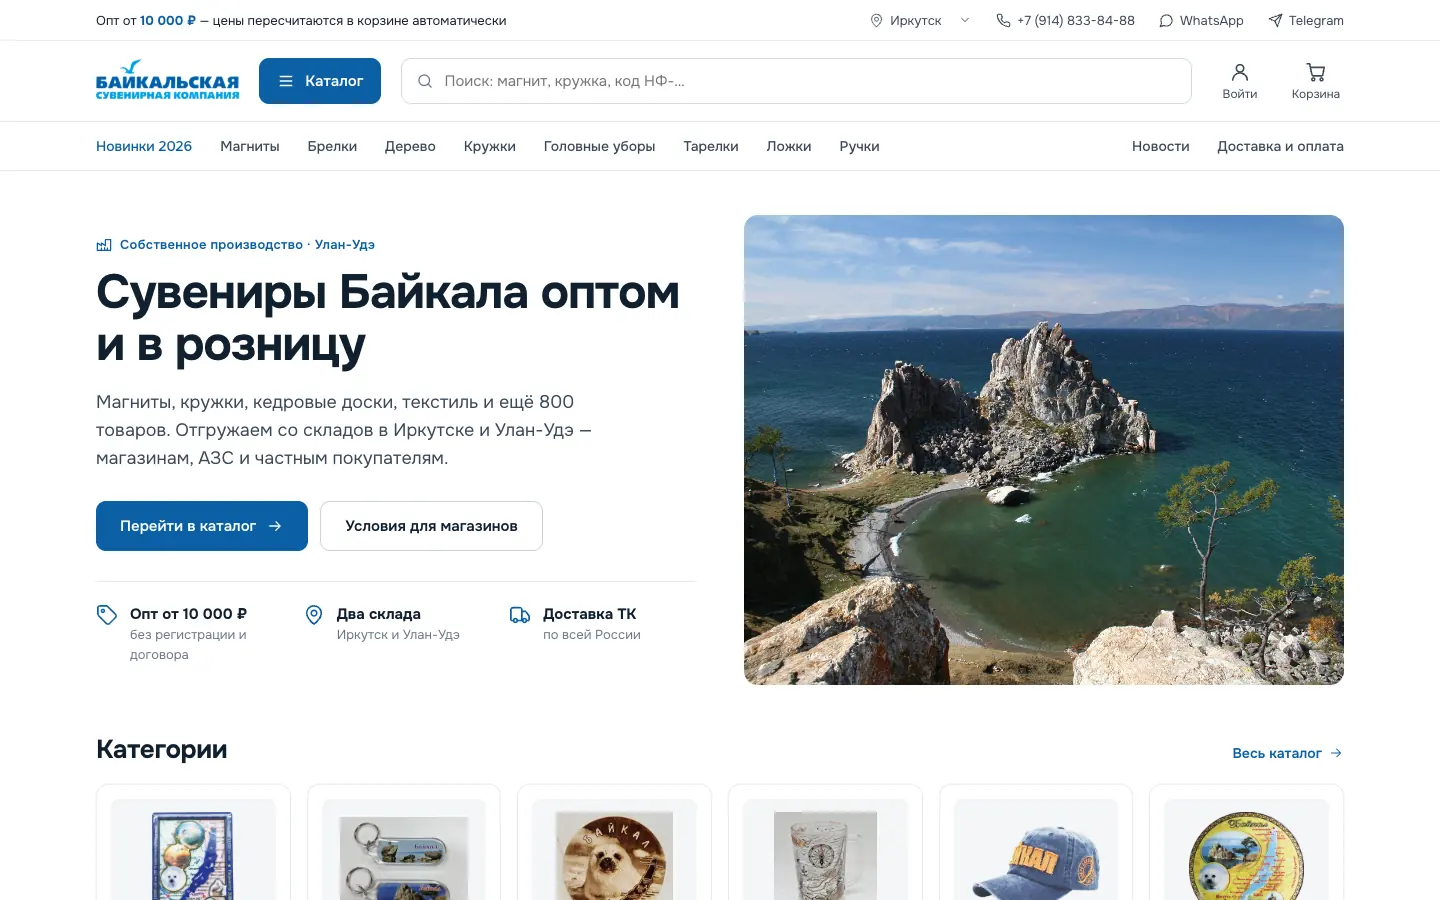Screen dimensions: 1440x900
Task: Open Telegram contact link
Action: tap(1306, 20)
